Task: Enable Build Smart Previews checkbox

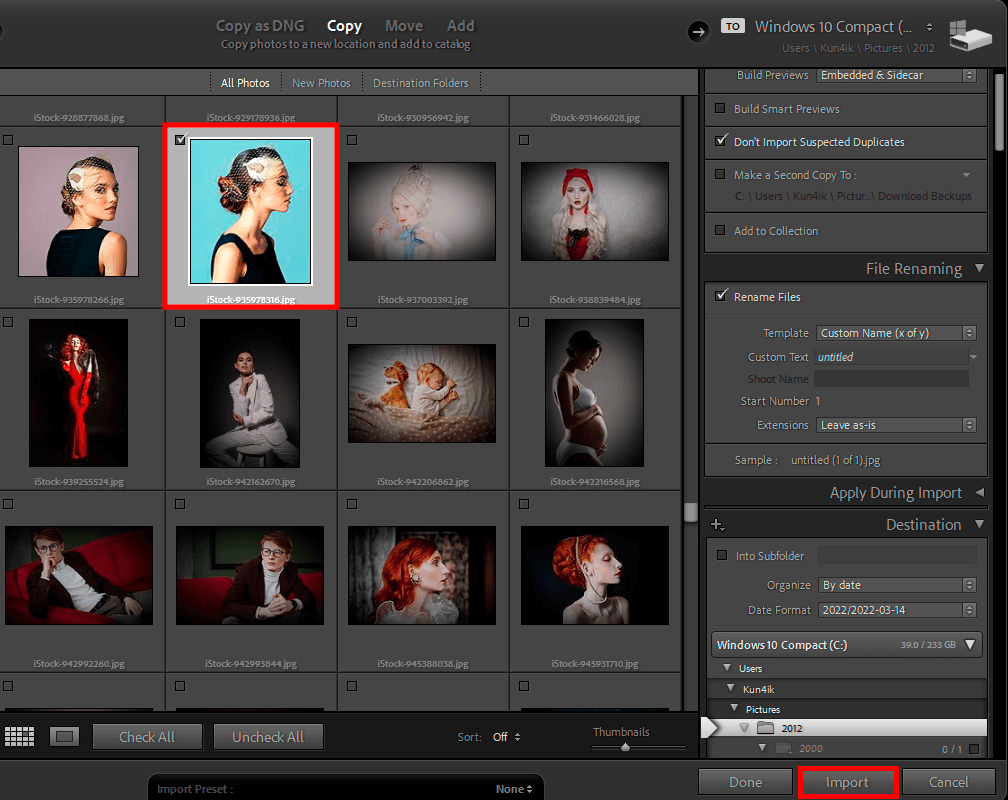Action: pos(720,108)
